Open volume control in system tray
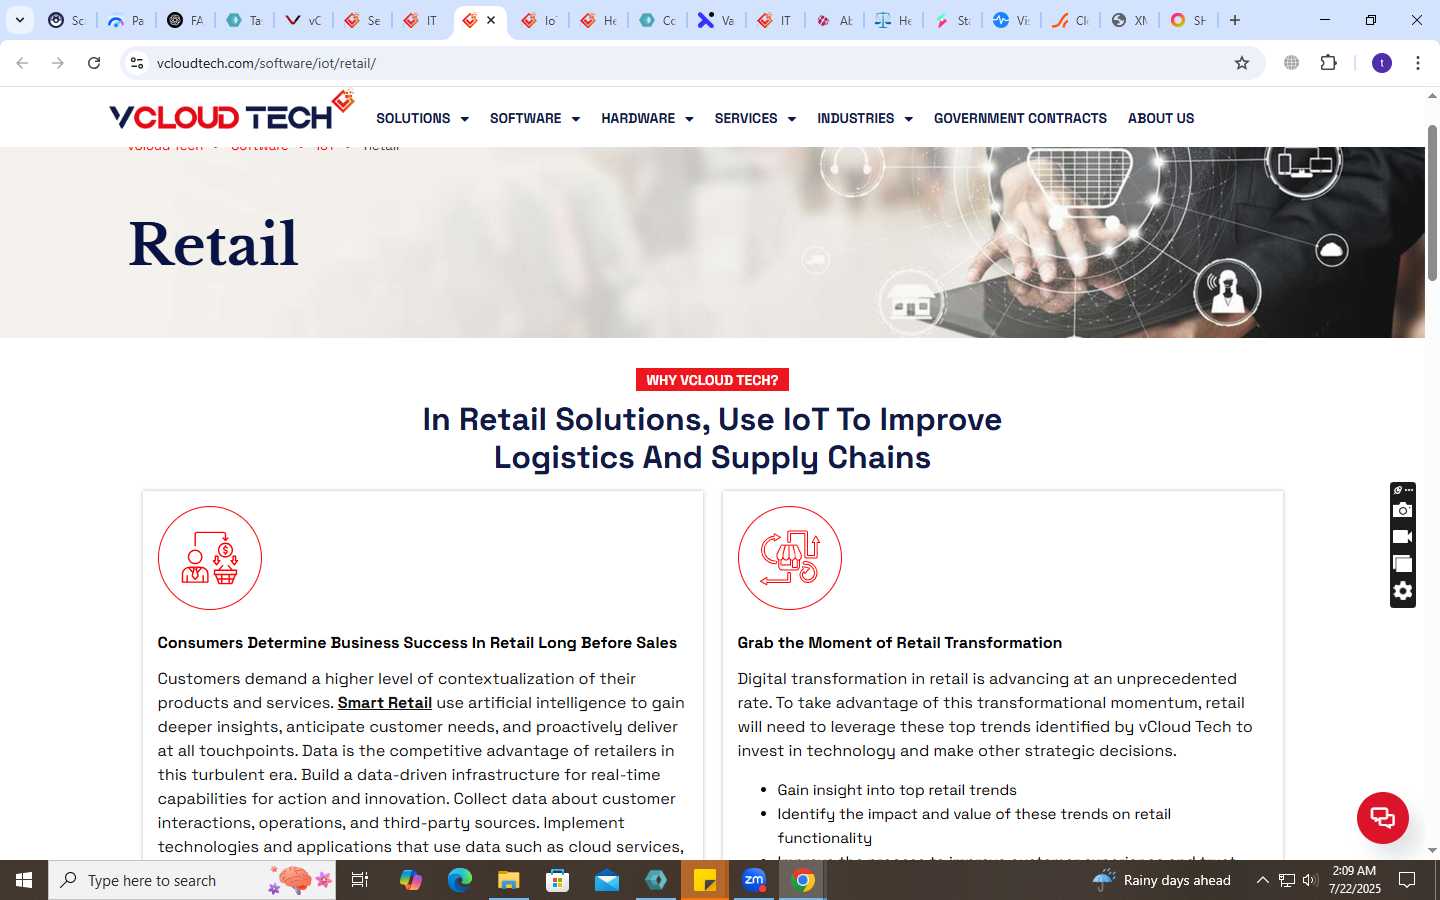Screen dimensions: 1440x900 pyautogui.click(x=1310, y=880)
